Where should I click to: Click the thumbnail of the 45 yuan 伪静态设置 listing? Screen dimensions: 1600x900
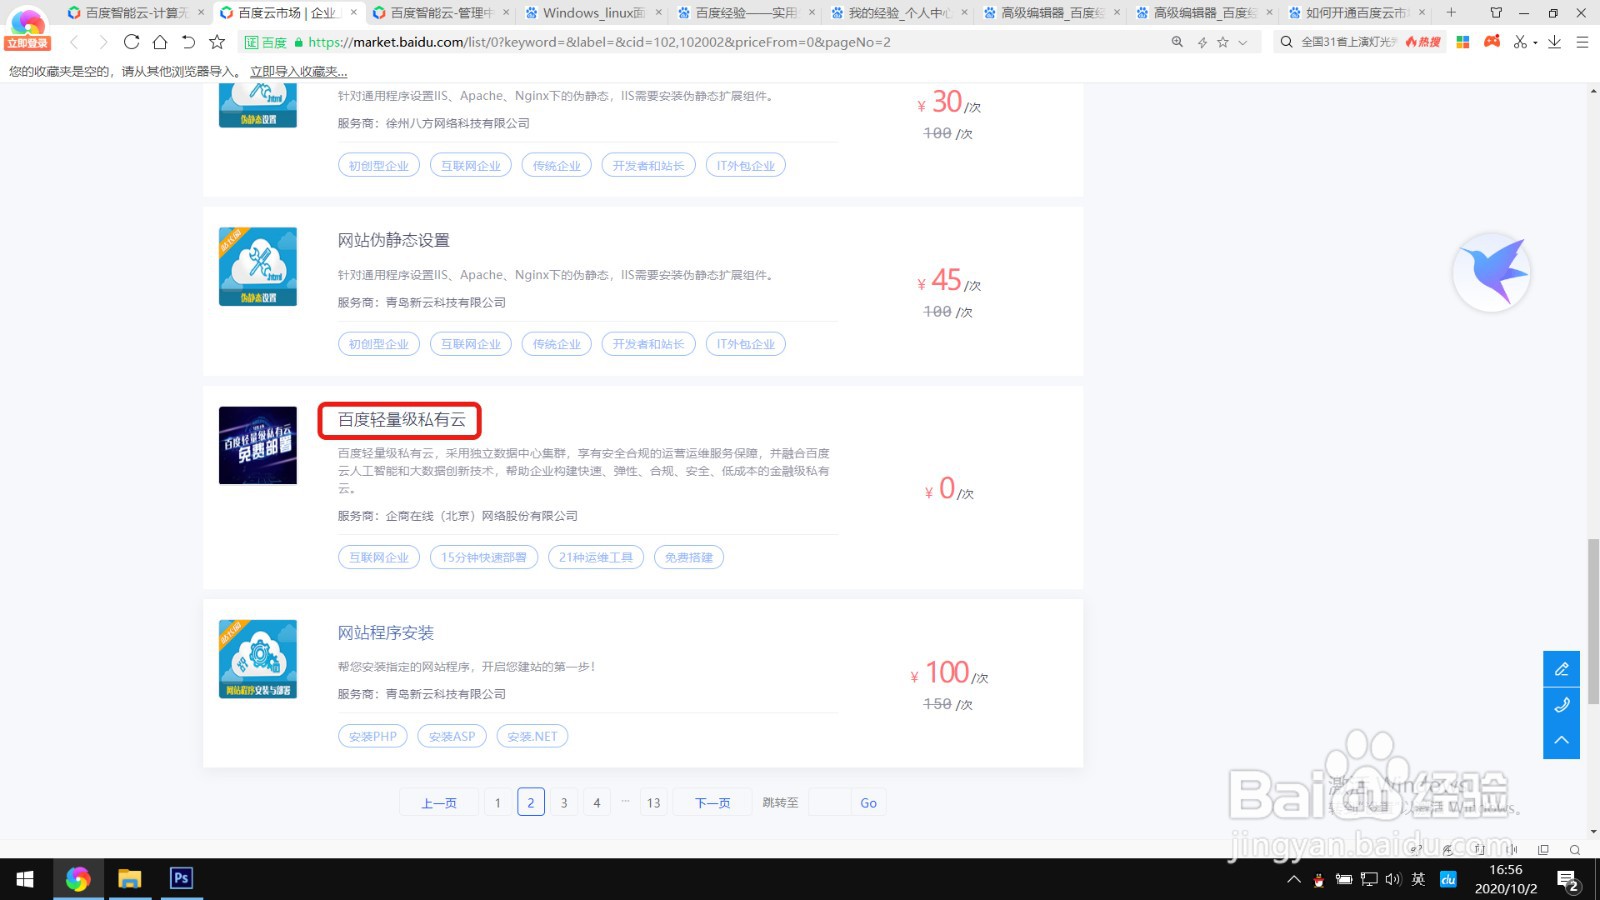[258, 266]
